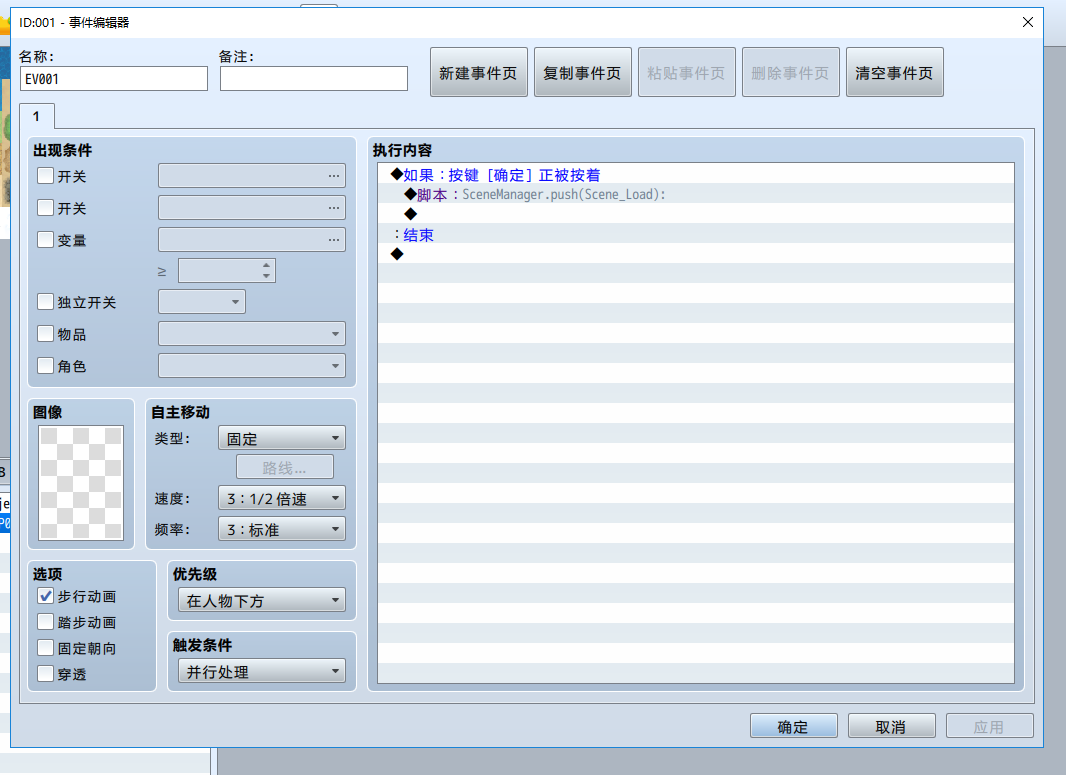Click the variable value number field
Viewport: 1066px width, 775px height.
[226, 271]
